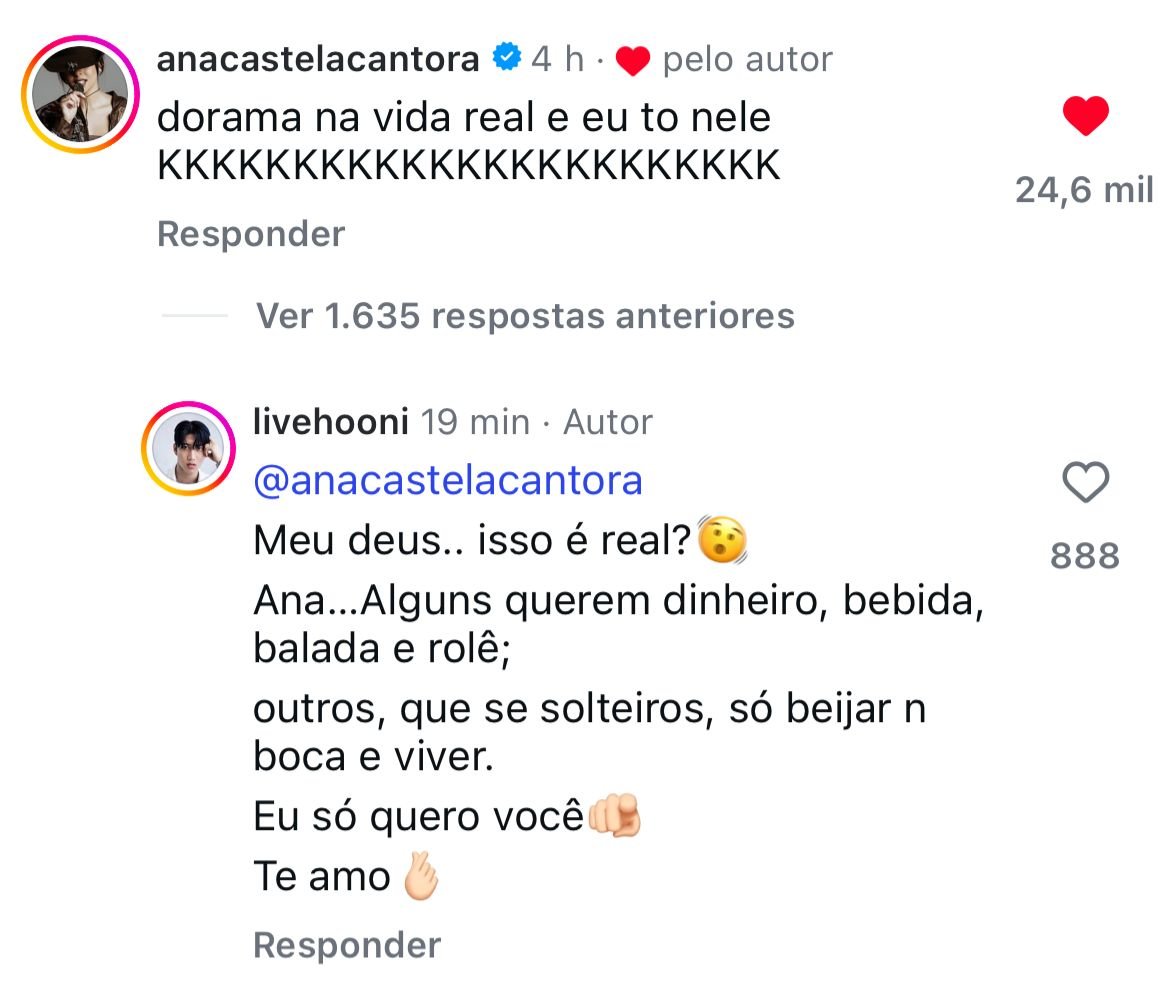Open anacastelacantora's profile picture

pyautogui.click(x=80, y=94)
